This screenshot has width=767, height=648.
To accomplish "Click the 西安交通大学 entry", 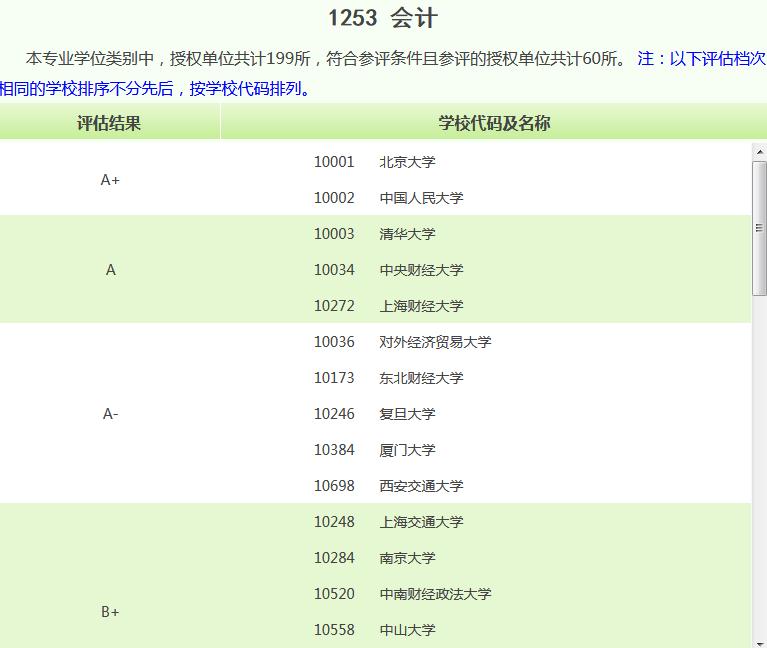I will click(x=421, y=486).
